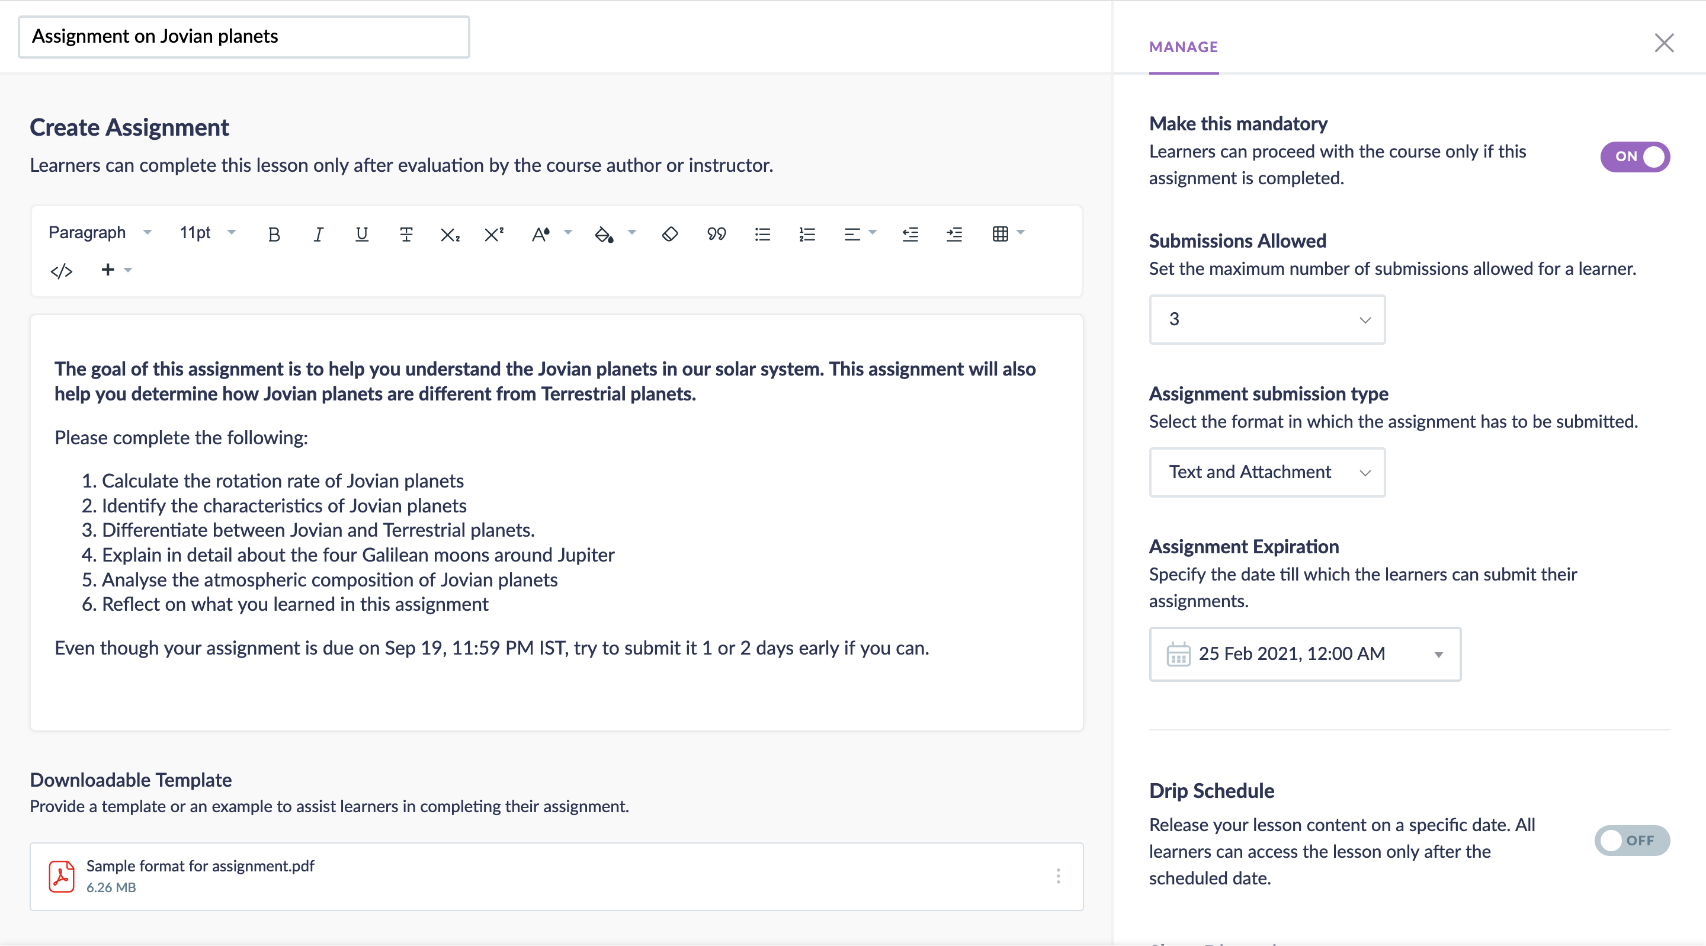Open source code view

[x=62, y=271]
